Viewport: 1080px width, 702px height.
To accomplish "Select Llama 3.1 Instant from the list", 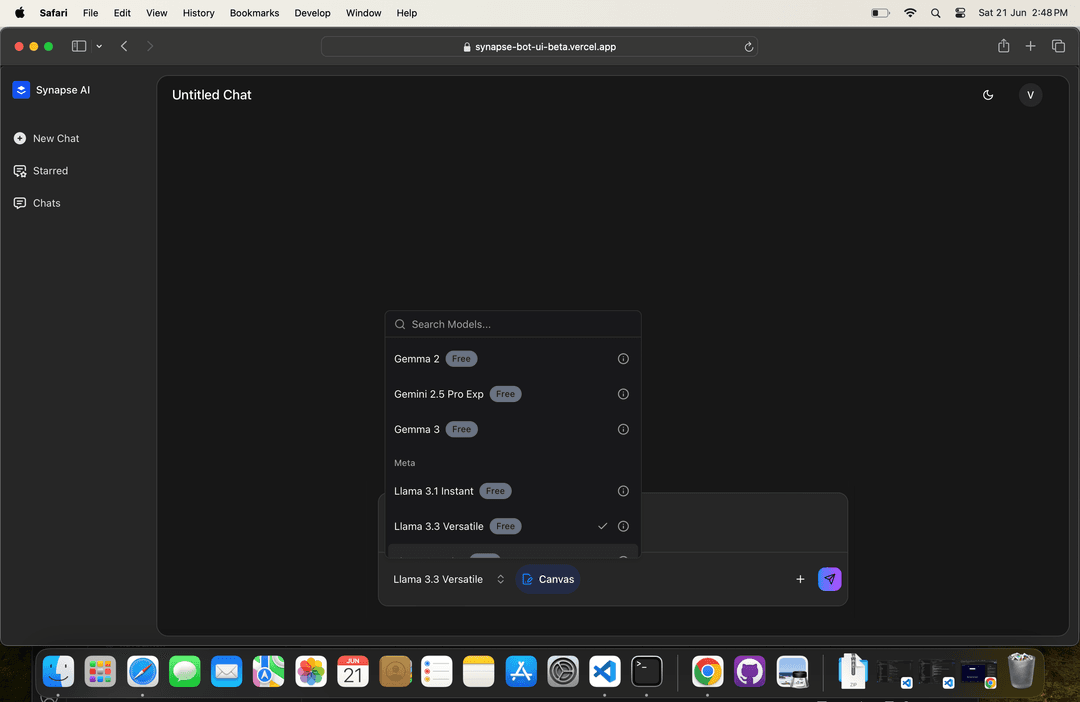I will tap(434, 490).
